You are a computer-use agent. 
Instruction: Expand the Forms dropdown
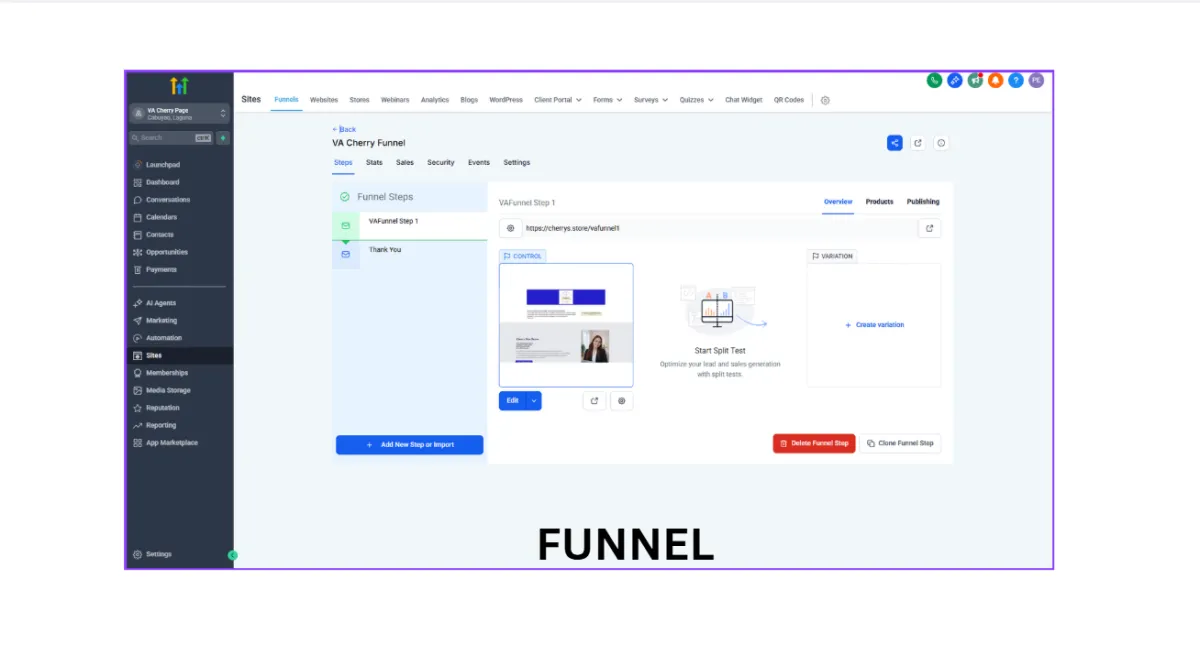click(x=607, y=100)
